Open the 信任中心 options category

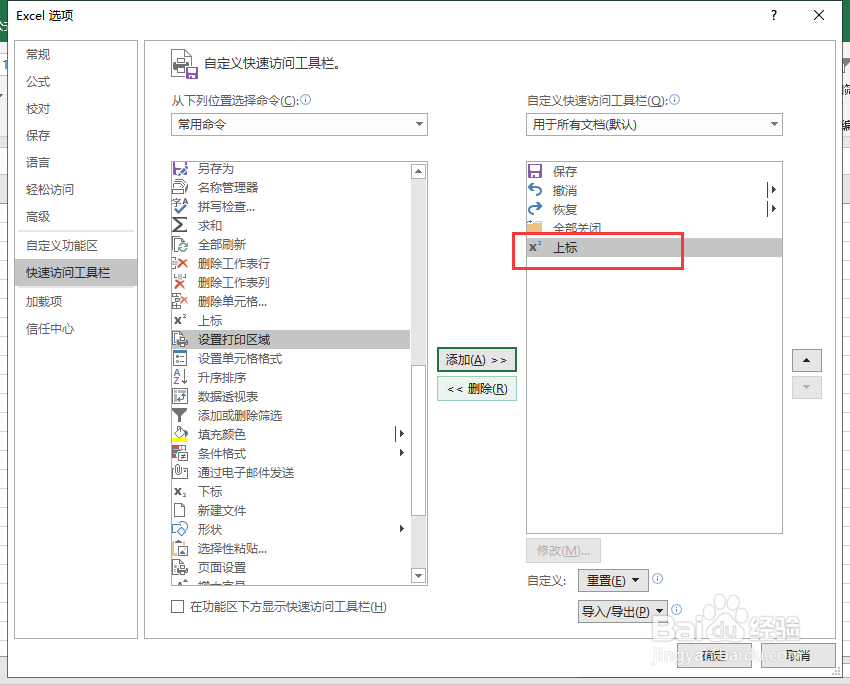(76, 328)
